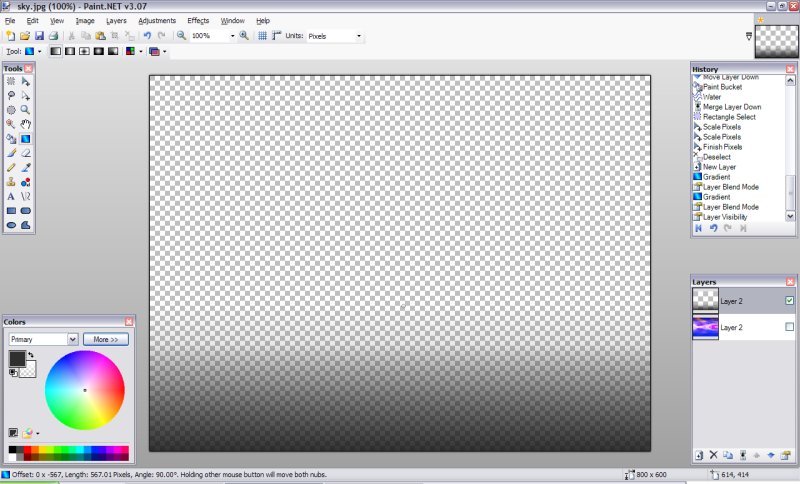Enable visibility of bottom Layer 2
The image size is (800, 484).
(x=789, y=327)
